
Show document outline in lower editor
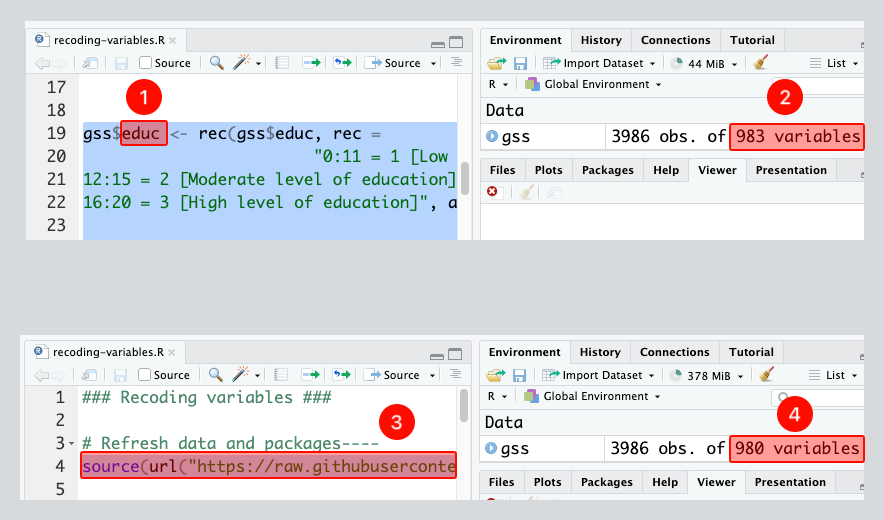[x=455, y=374]
